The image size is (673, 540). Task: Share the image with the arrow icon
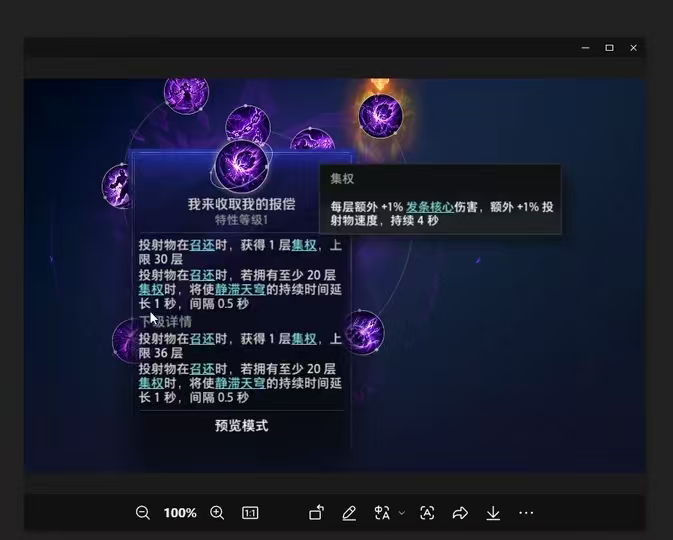pos(460,513)
